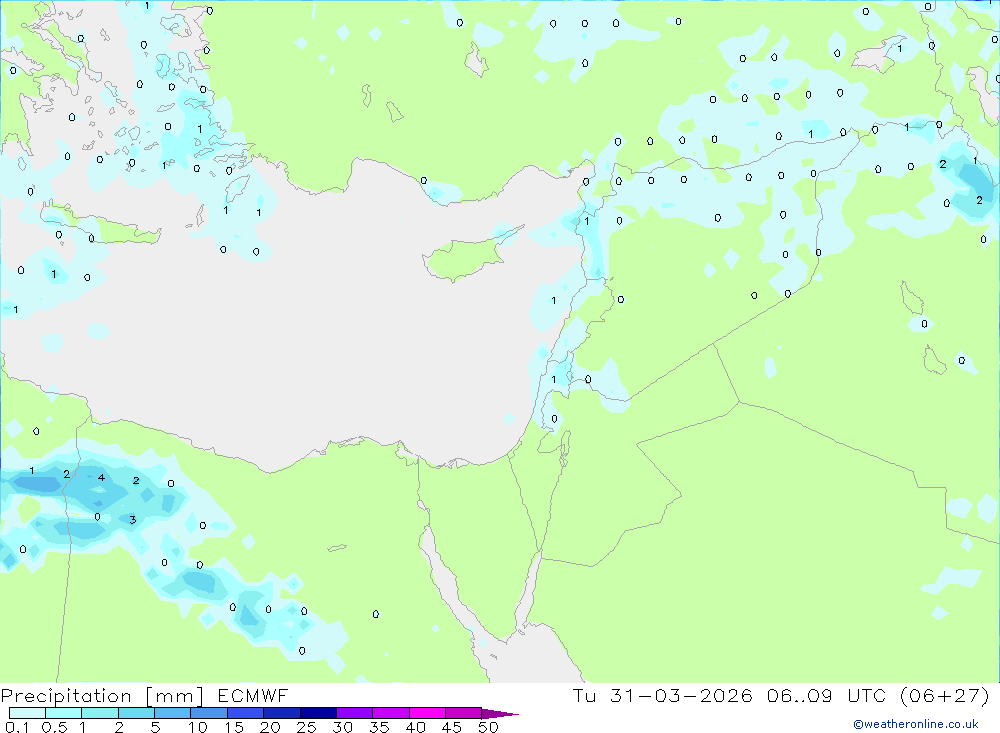Select the 0.5–1 mm legend swatch
1000x733 pixels.
click(x=63, y=713)
